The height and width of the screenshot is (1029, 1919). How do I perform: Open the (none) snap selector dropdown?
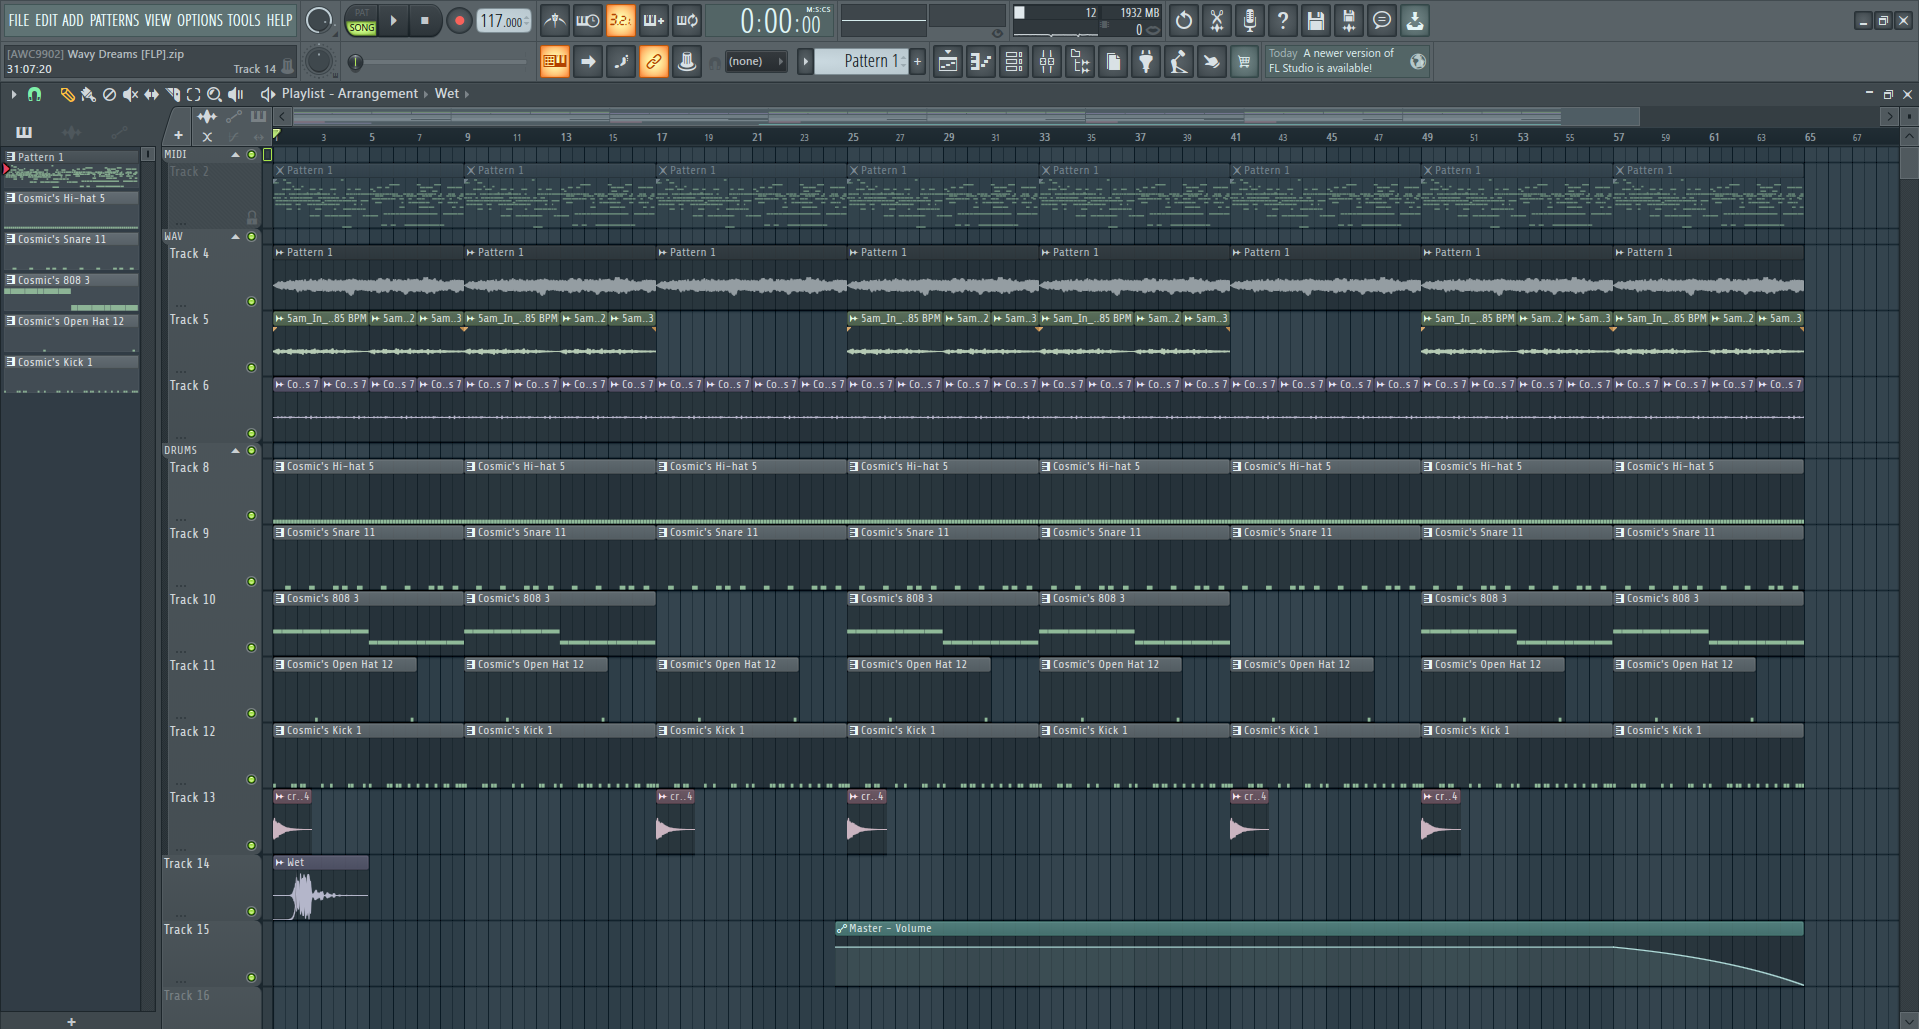(x=755, y=62)
